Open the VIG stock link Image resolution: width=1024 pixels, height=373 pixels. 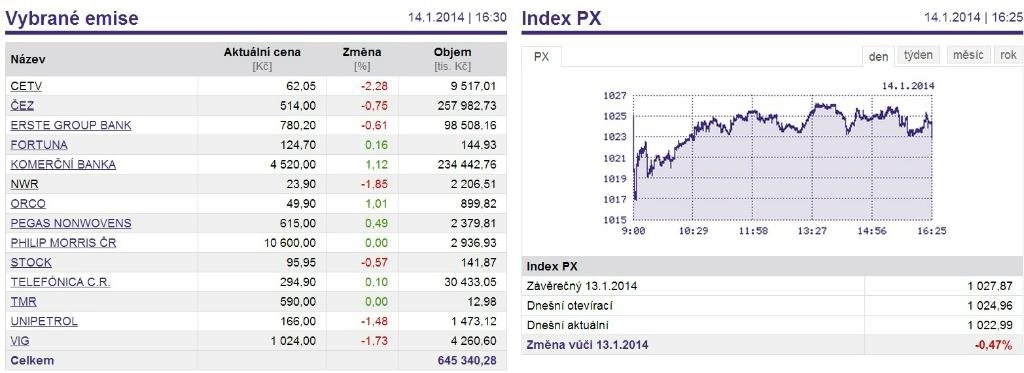click(20, 341)
